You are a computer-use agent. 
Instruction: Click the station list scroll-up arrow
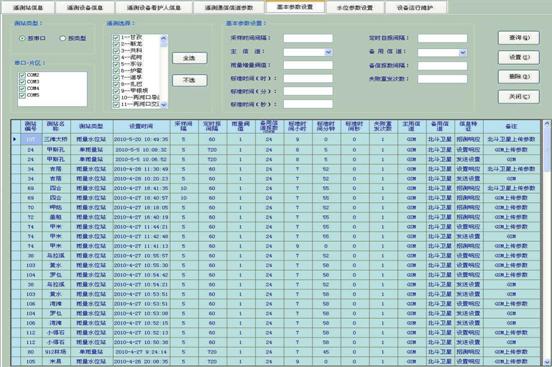point(164,38)
